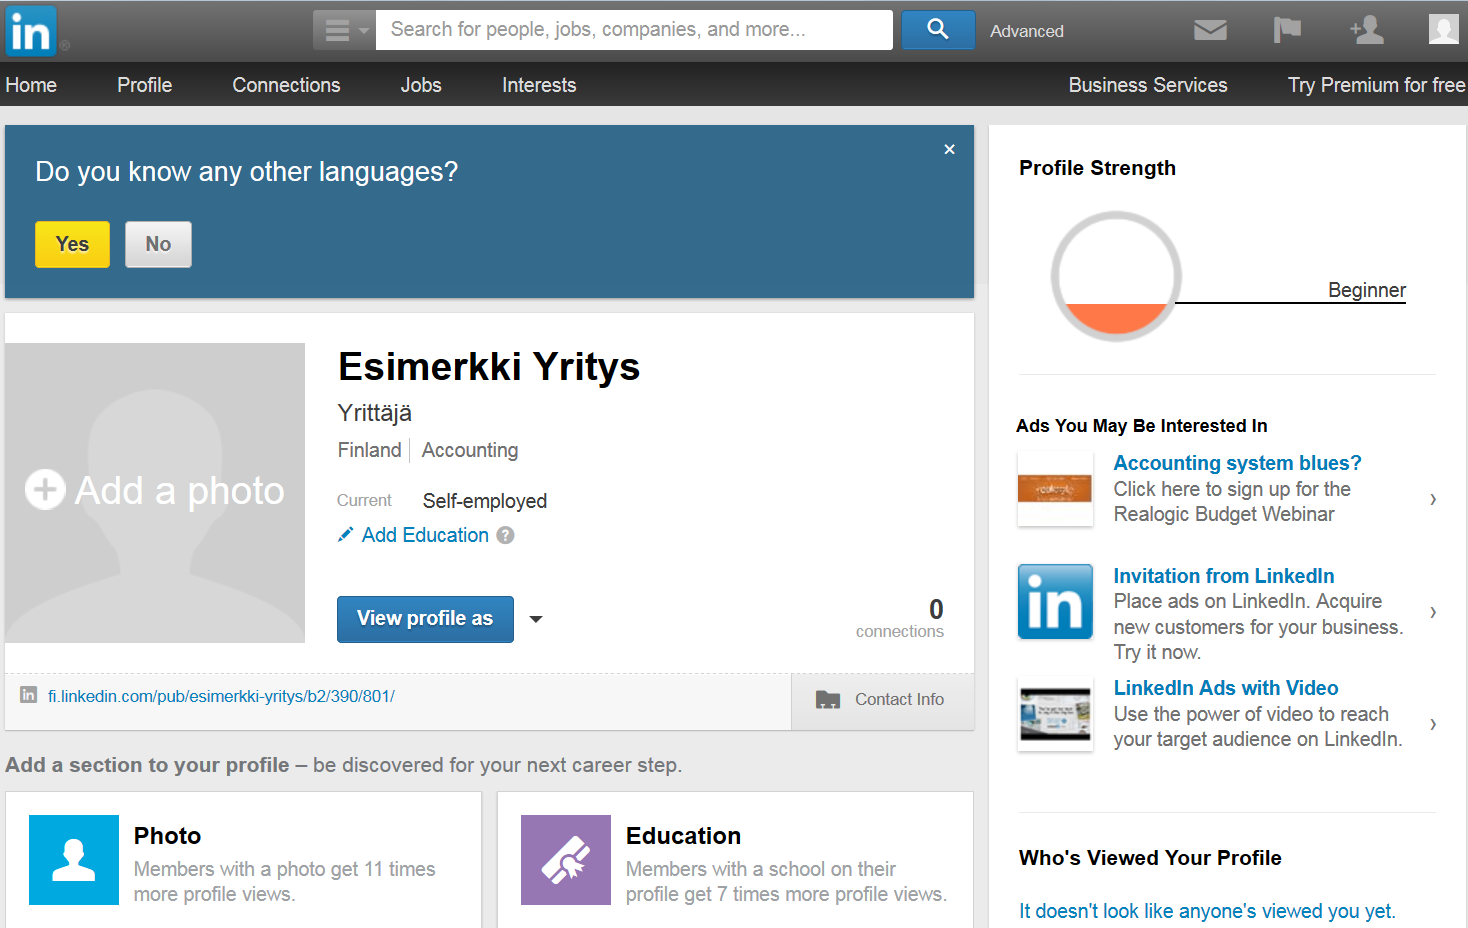Click the Add a photo placeholder
The width and height of the screenshot is (1468, 928).
click(155, 492)
